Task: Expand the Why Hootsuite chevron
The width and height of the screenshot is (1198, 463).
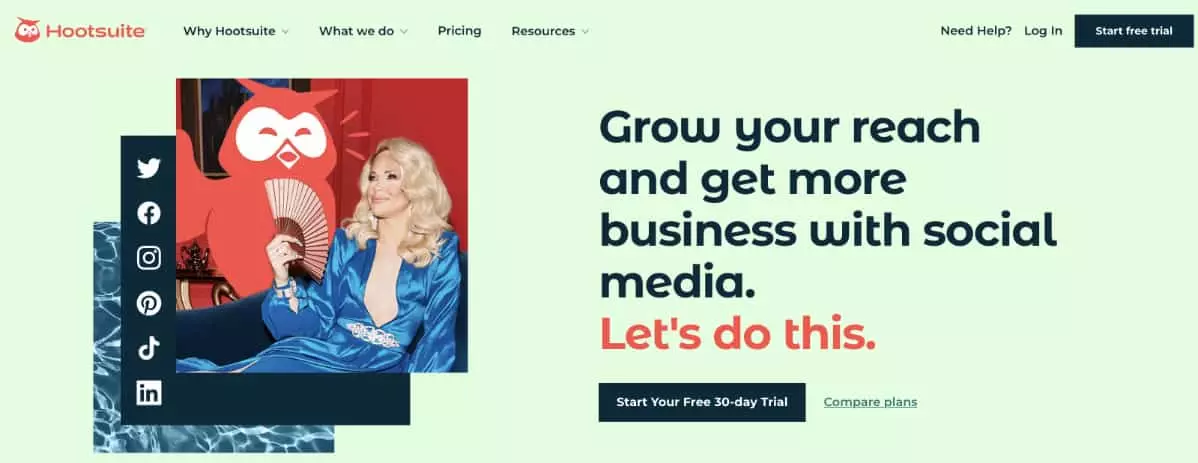Action: tap(285, 32)
